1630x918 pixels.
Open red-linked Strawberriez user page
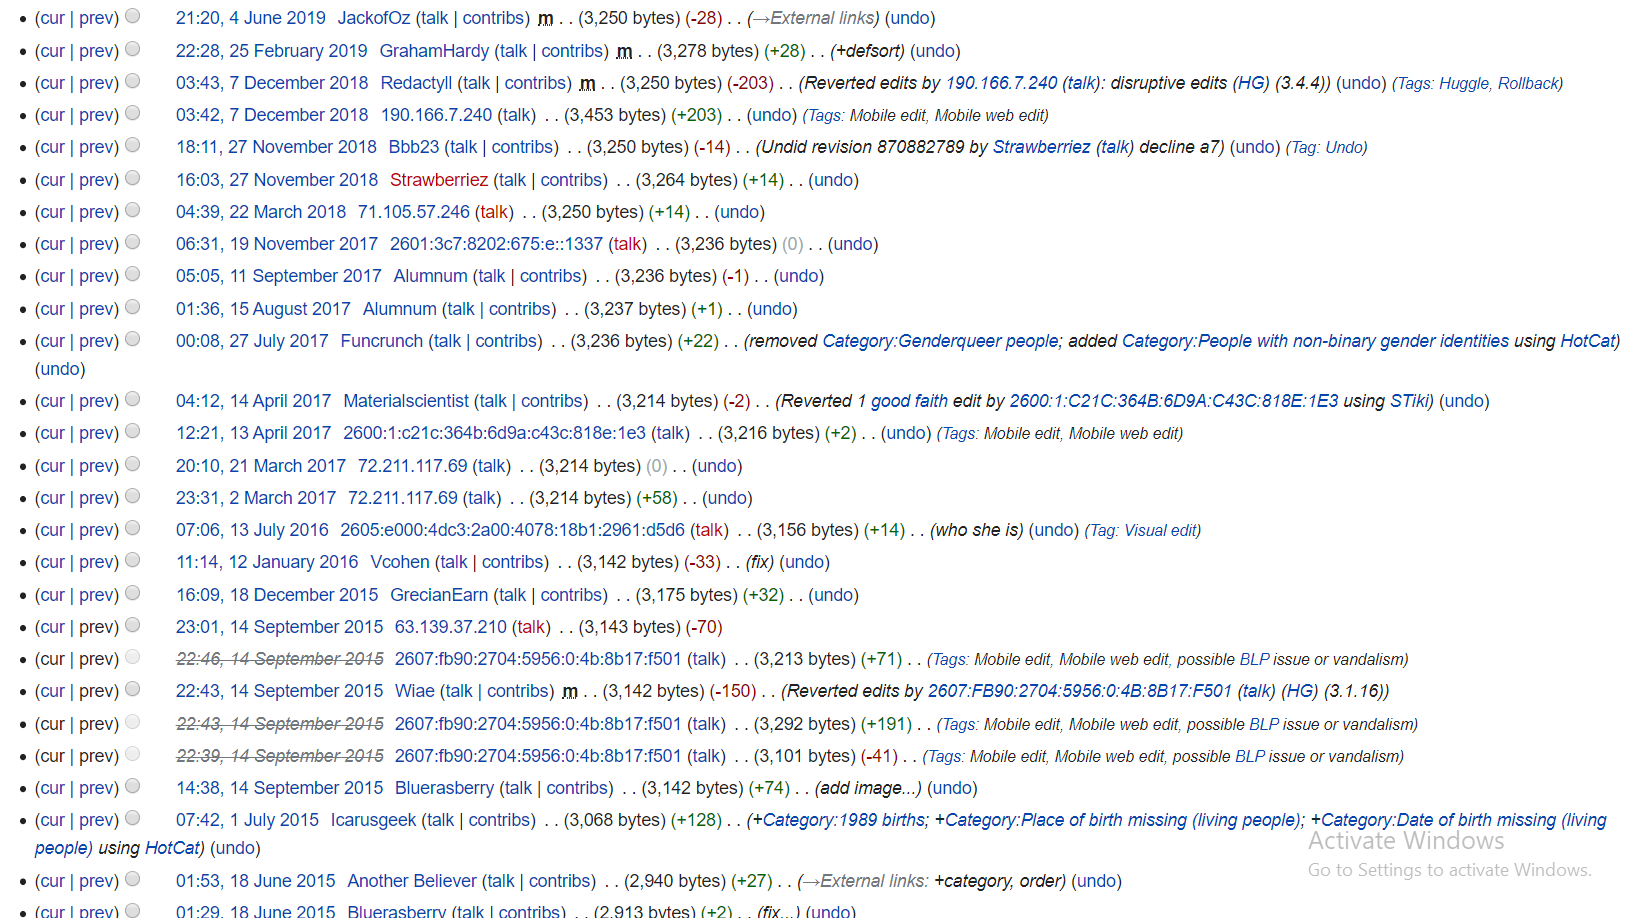point(439,180)
